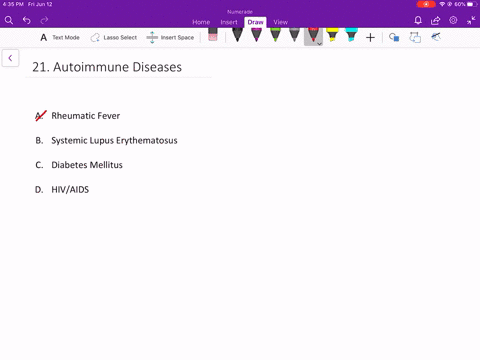Click the Ink to Shape icon
Viewport: 480px width, 360px height.
click(415, 37)
